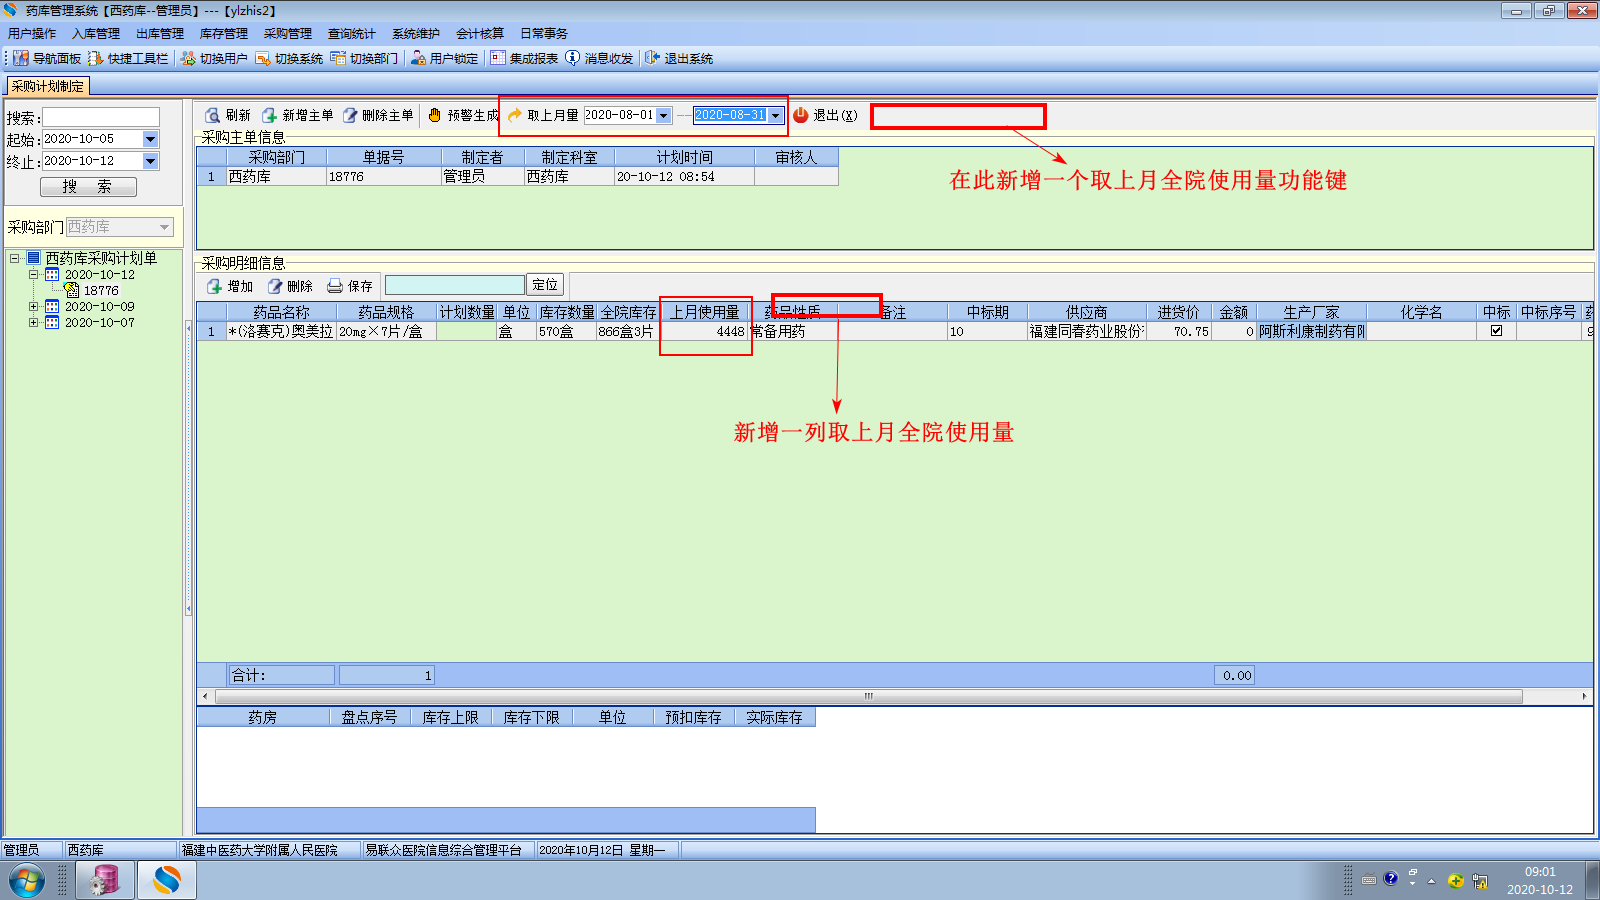Click the 删除 delete detail icon
The width and height of the screenshot is (1600, 900).
click(x=274, y=286)
